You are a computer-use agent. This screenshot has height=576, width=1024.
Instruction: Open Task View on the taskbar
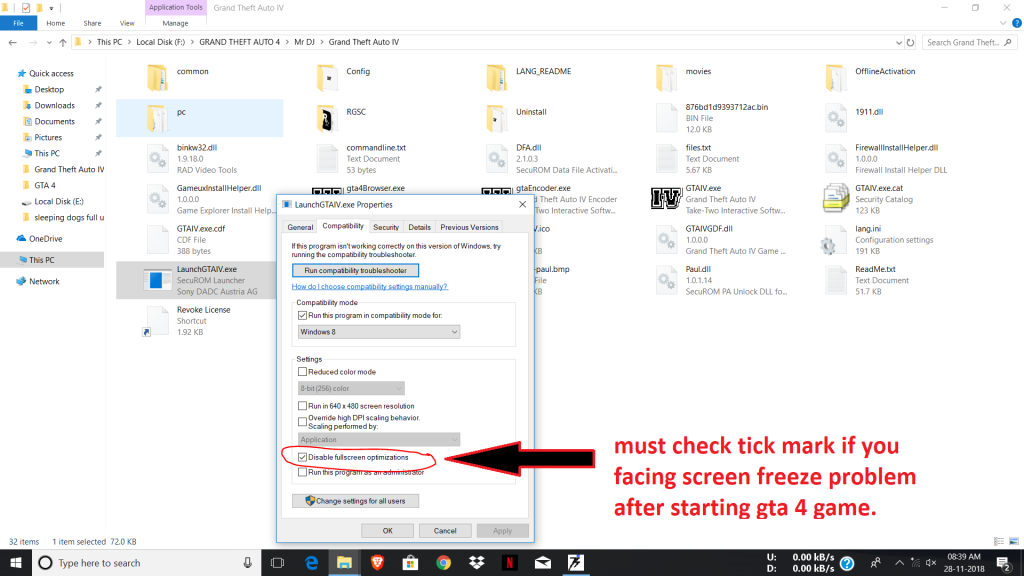coord(278,563)
